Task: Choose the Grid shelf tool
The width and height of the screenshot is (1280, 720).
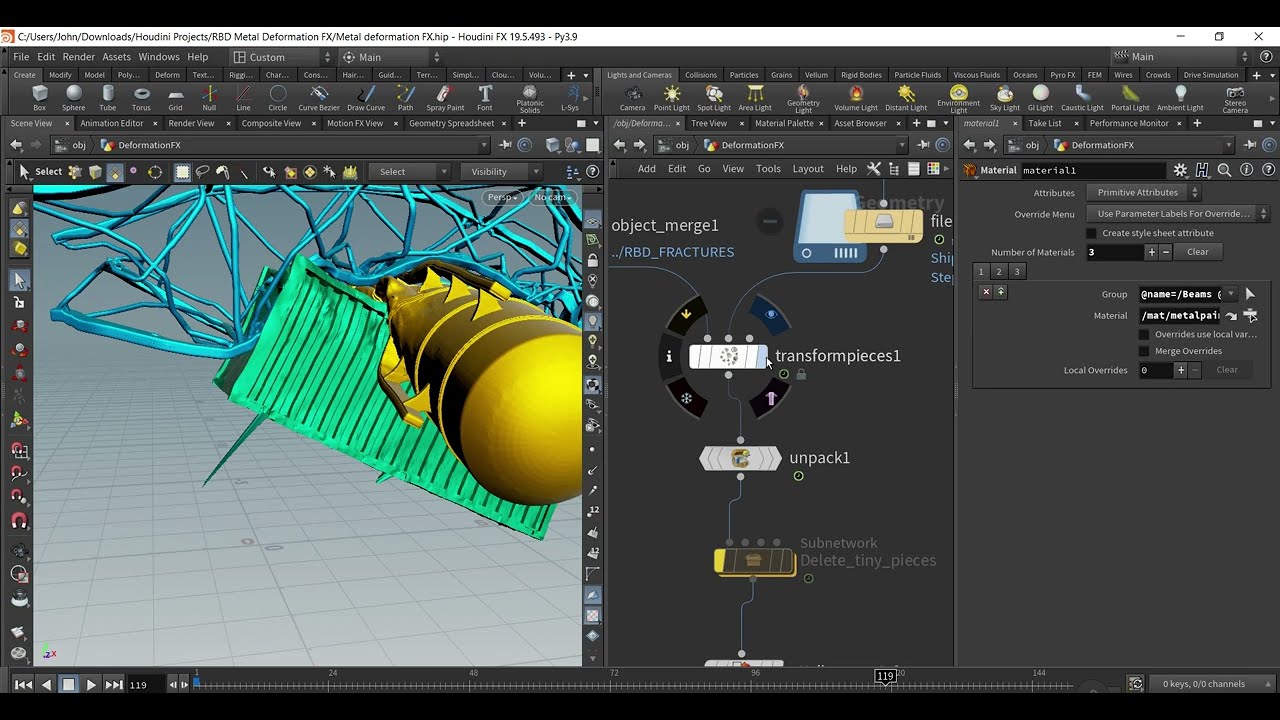Action: click(x=175, y=98)
